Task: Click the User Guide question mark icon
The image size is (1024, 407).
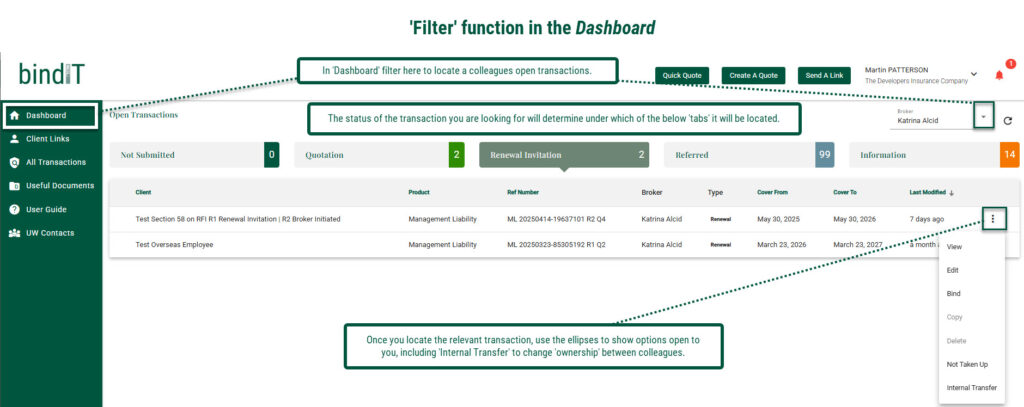Action: point(14,210)
